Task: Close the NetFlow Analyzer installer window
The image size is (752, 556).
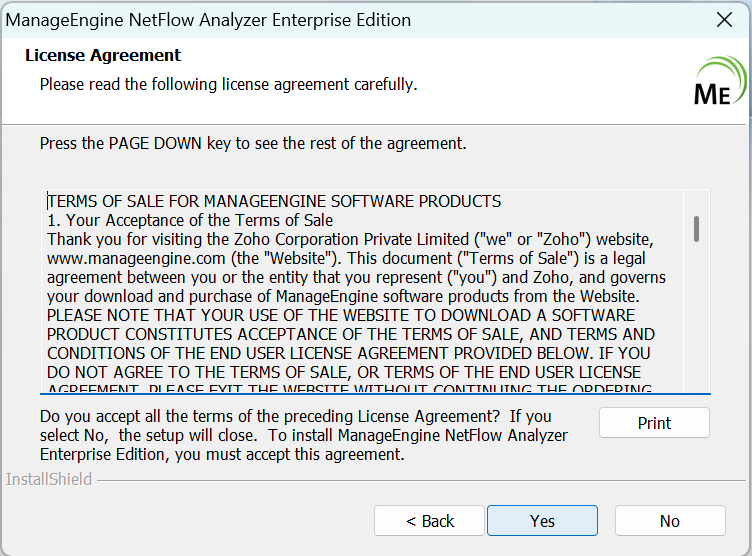Action: [724, 20]
